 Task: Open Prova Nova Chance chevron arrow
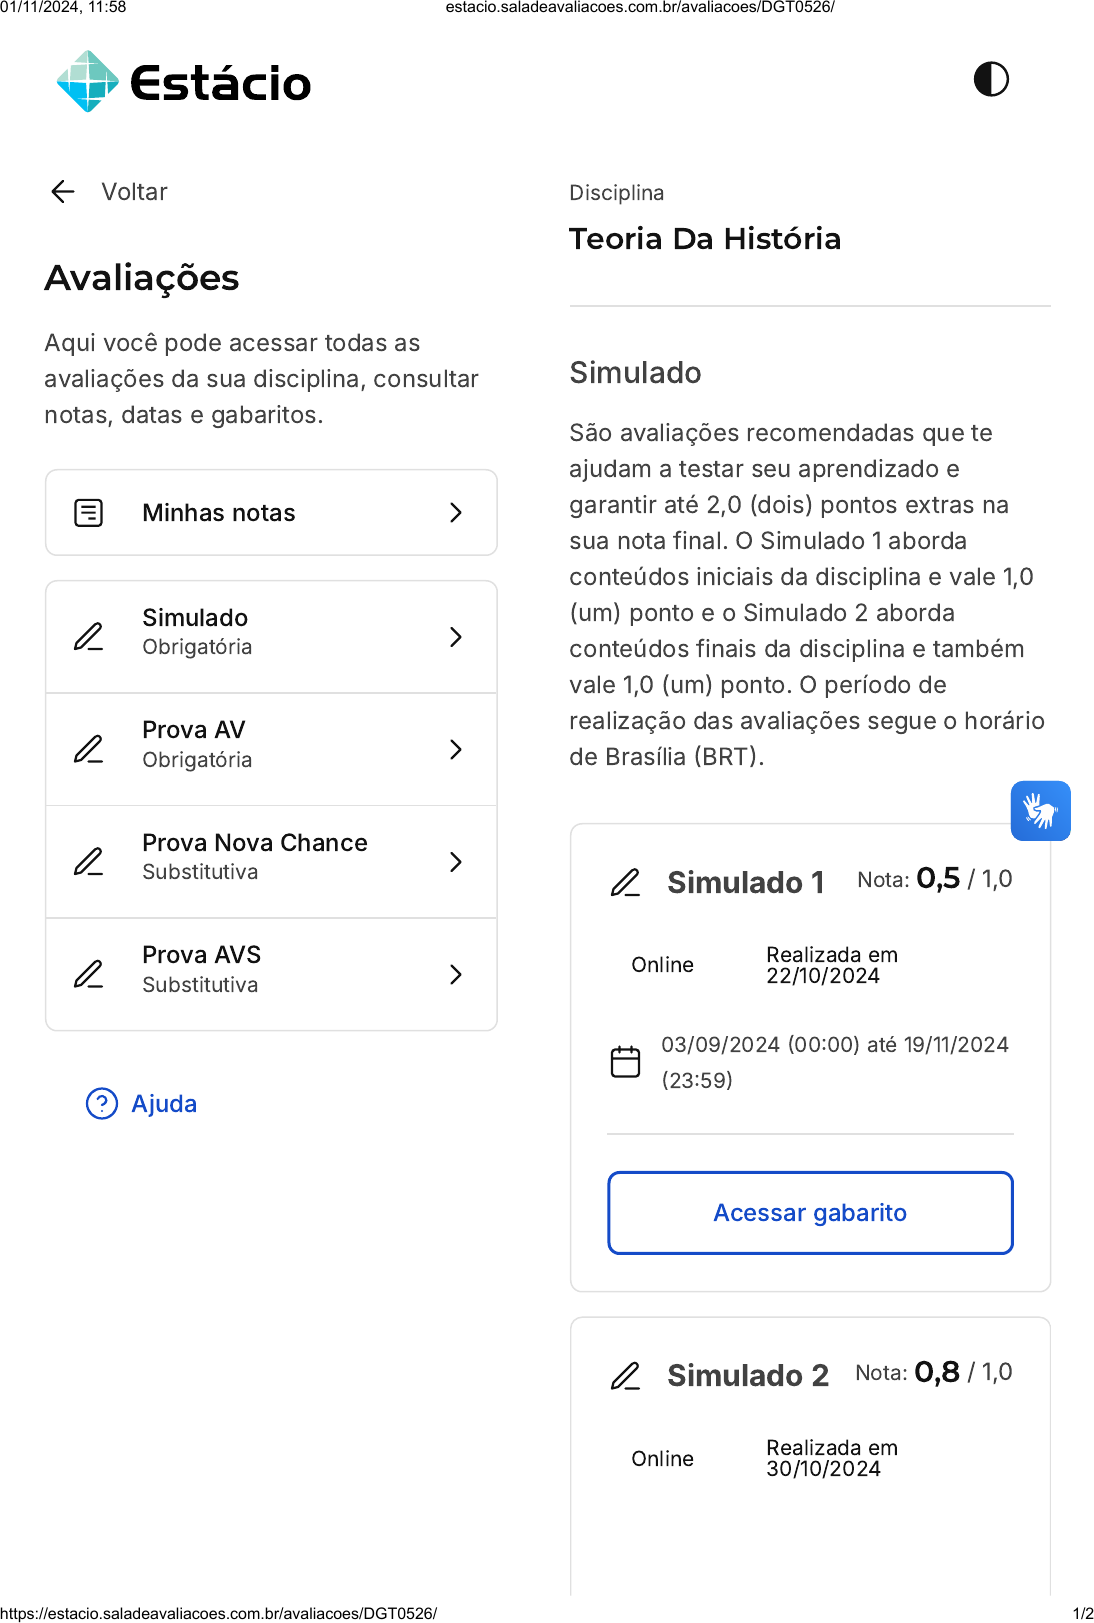pyautogui.click(x=456, y=862)
